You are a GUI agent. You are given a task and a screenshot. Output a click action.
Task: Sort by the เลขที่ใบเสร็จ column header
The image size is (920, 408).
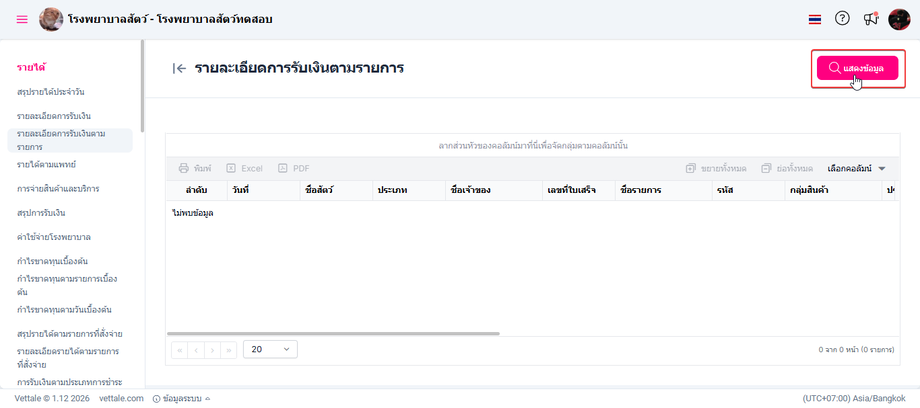(x=579, y=190)
